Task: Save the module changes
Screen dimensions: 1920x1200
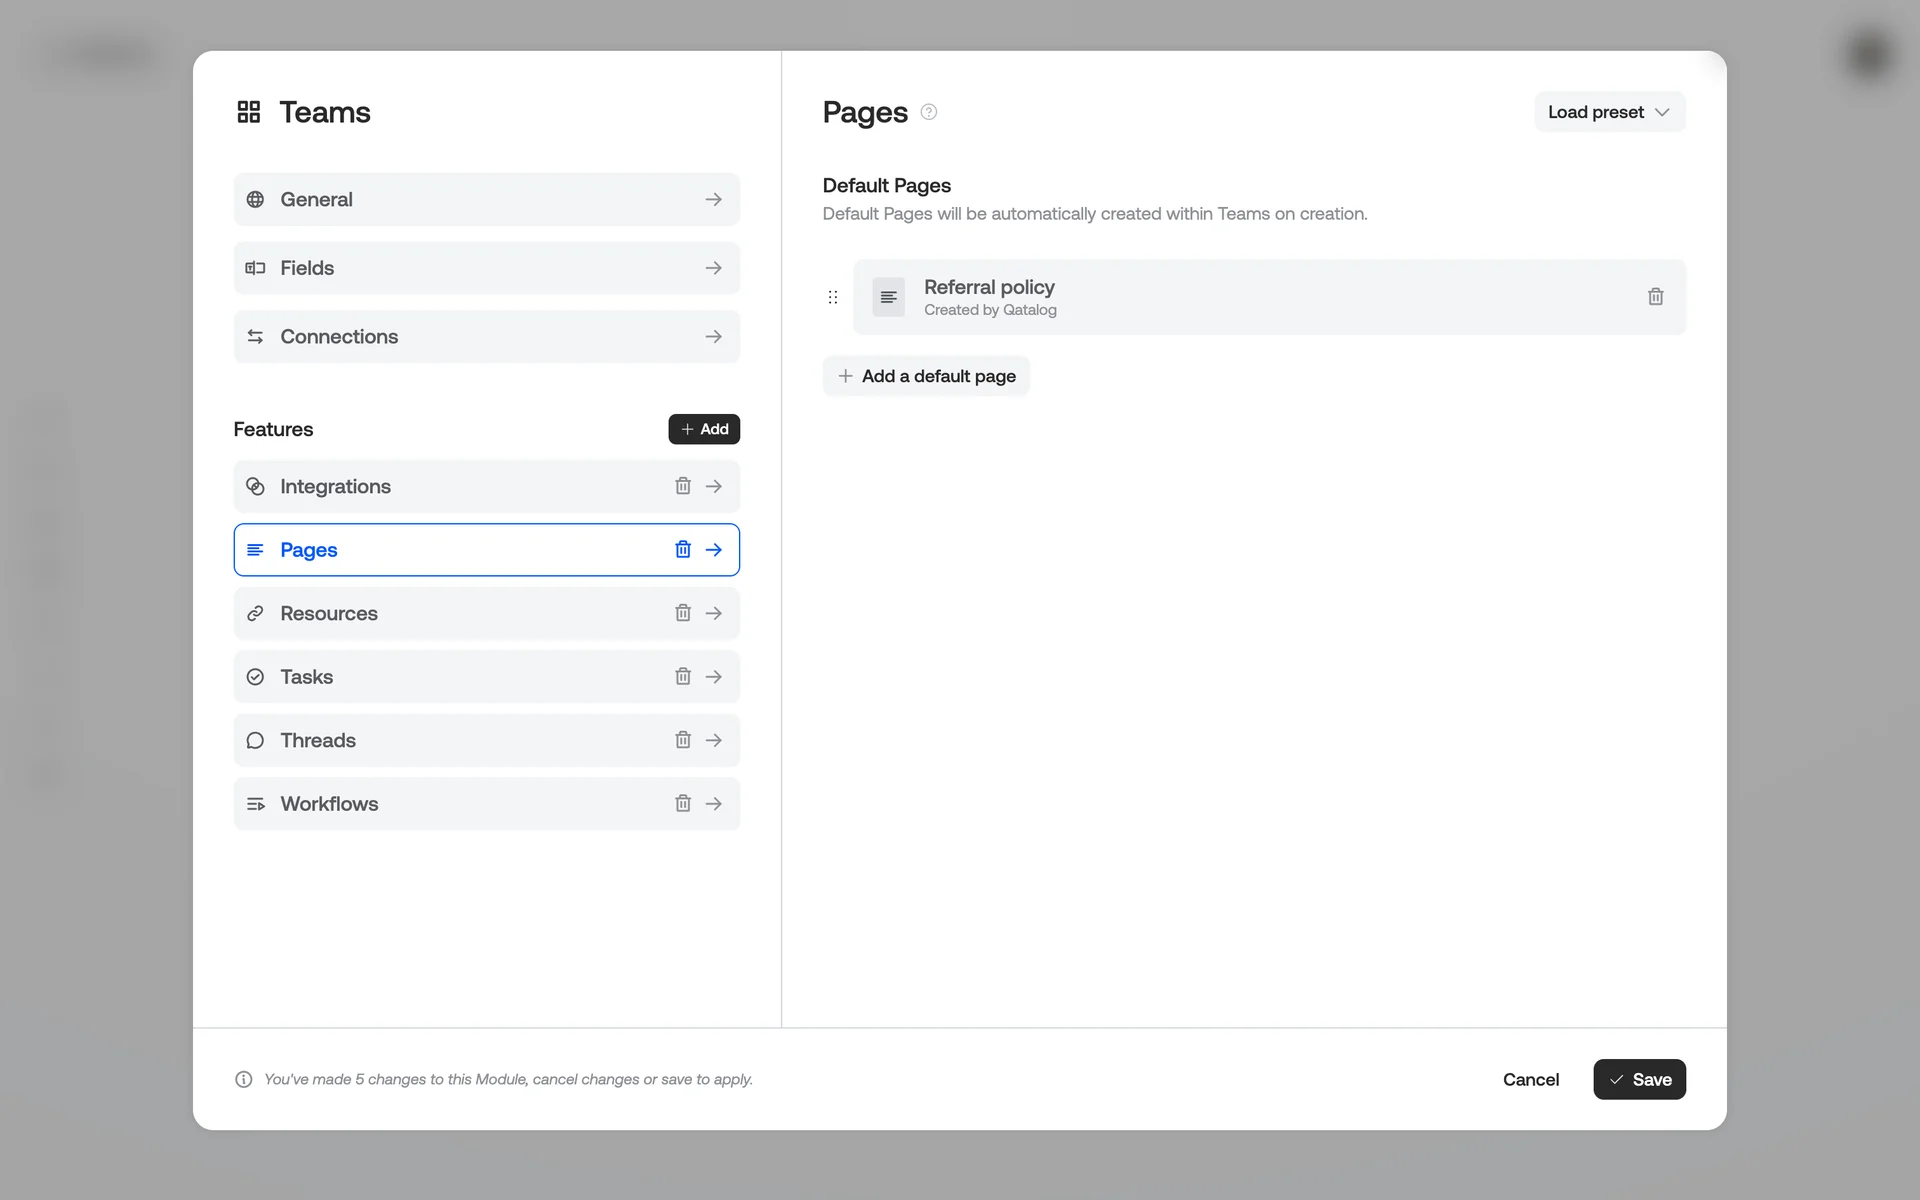Action: [x=1639, y=1079]
